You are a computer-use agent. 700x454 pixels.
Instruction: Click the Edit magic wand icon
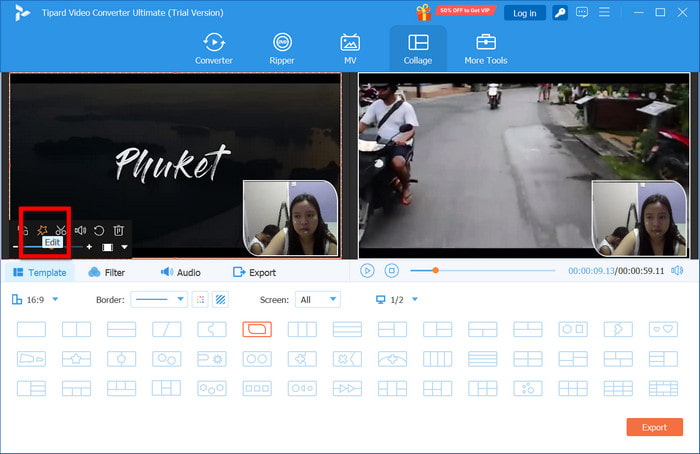[x=42, y=230]
